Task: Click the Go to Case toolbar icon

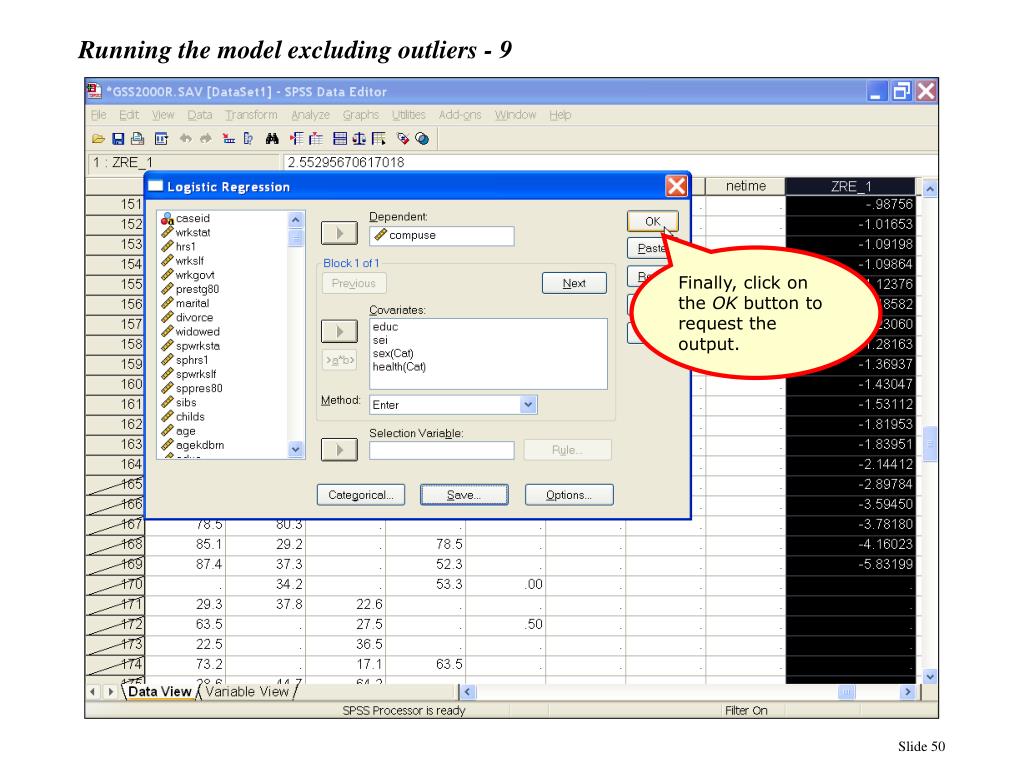Action: point(229,138)
